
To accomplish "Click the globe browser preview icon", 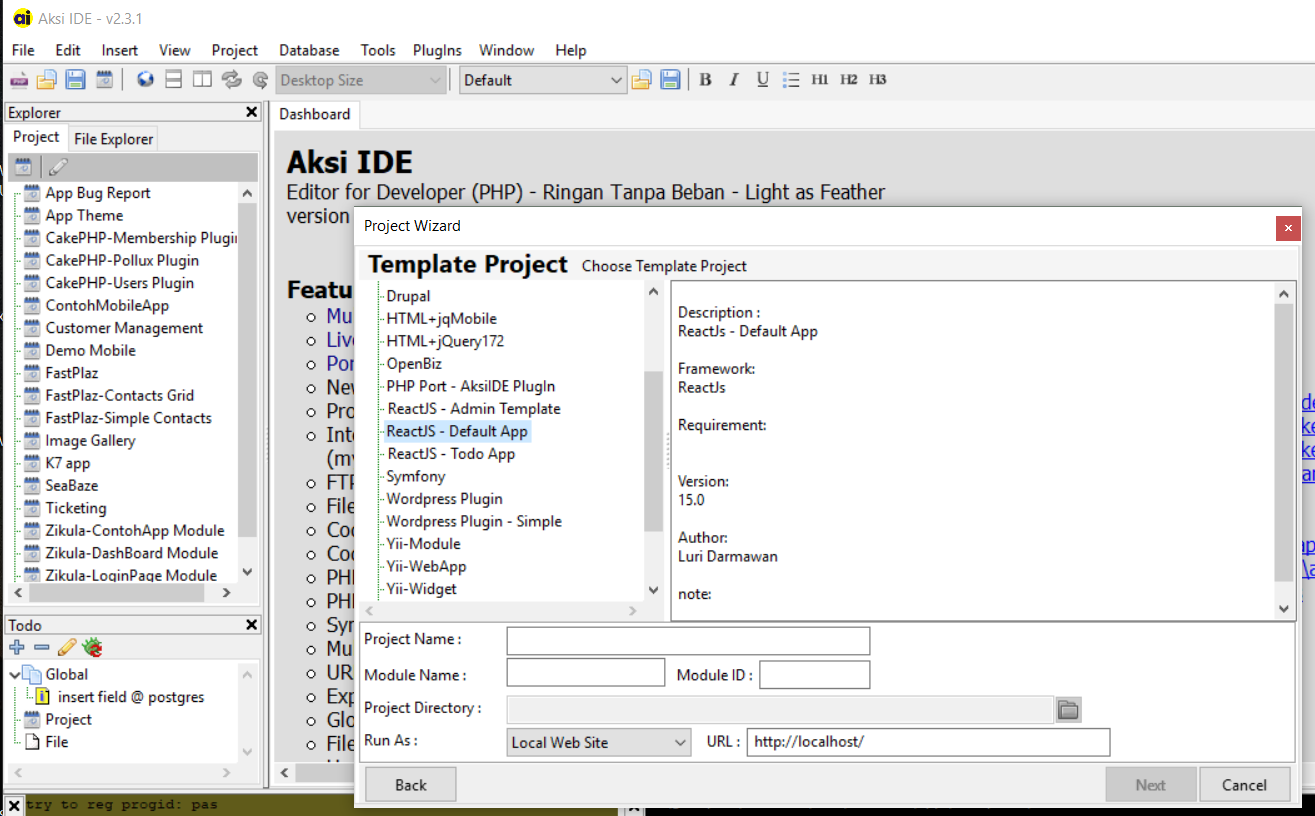I will [x=145, y=80].
